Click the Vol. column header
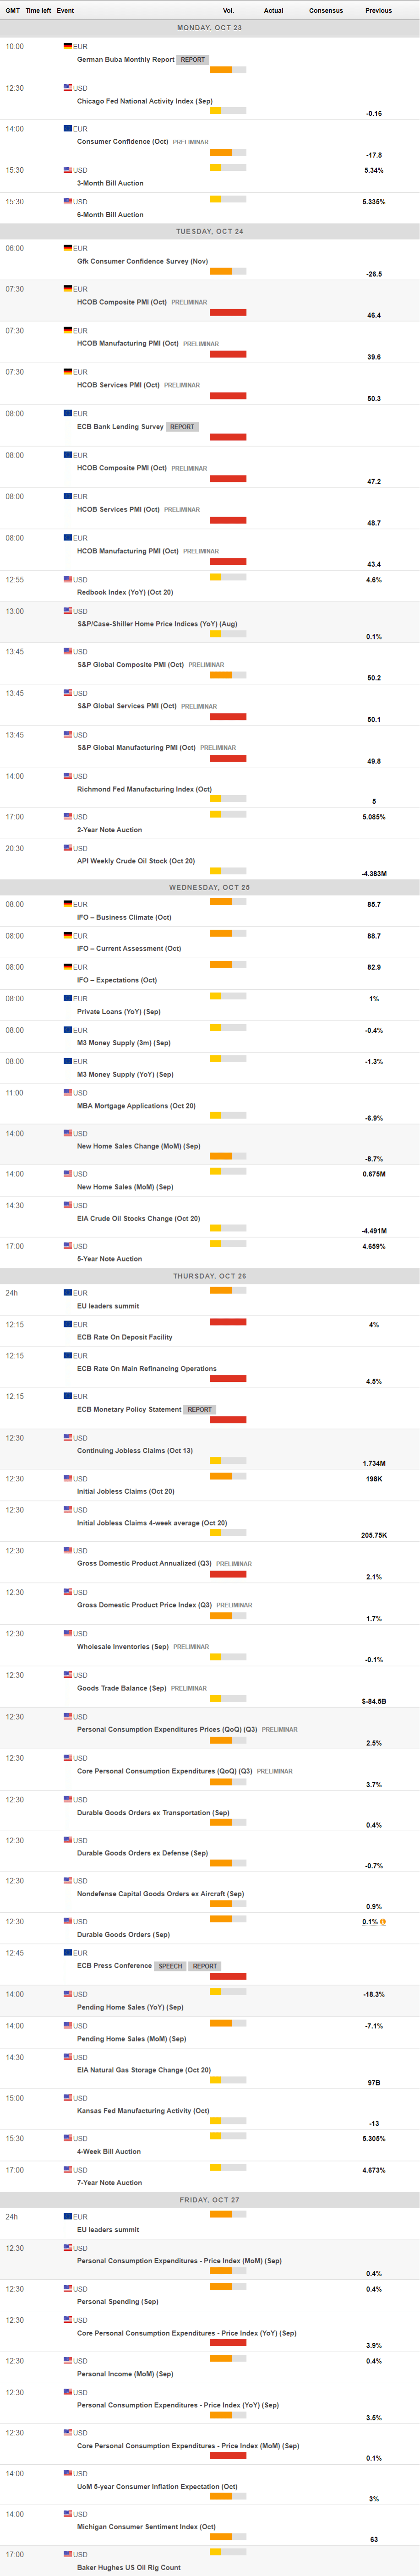The height and width of the screenshot is (2576, 420). point(228,10)
